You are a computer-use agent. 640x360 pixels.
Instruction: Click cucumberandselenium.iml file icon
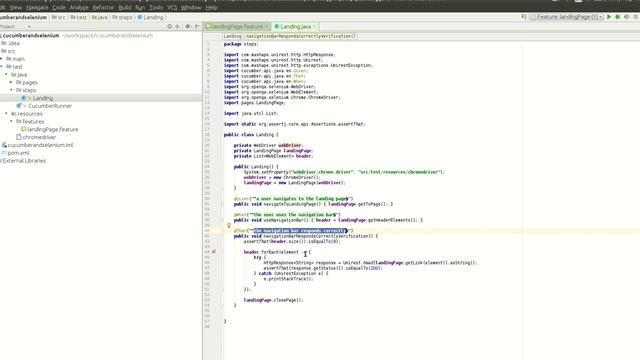[x=4, y=145]
